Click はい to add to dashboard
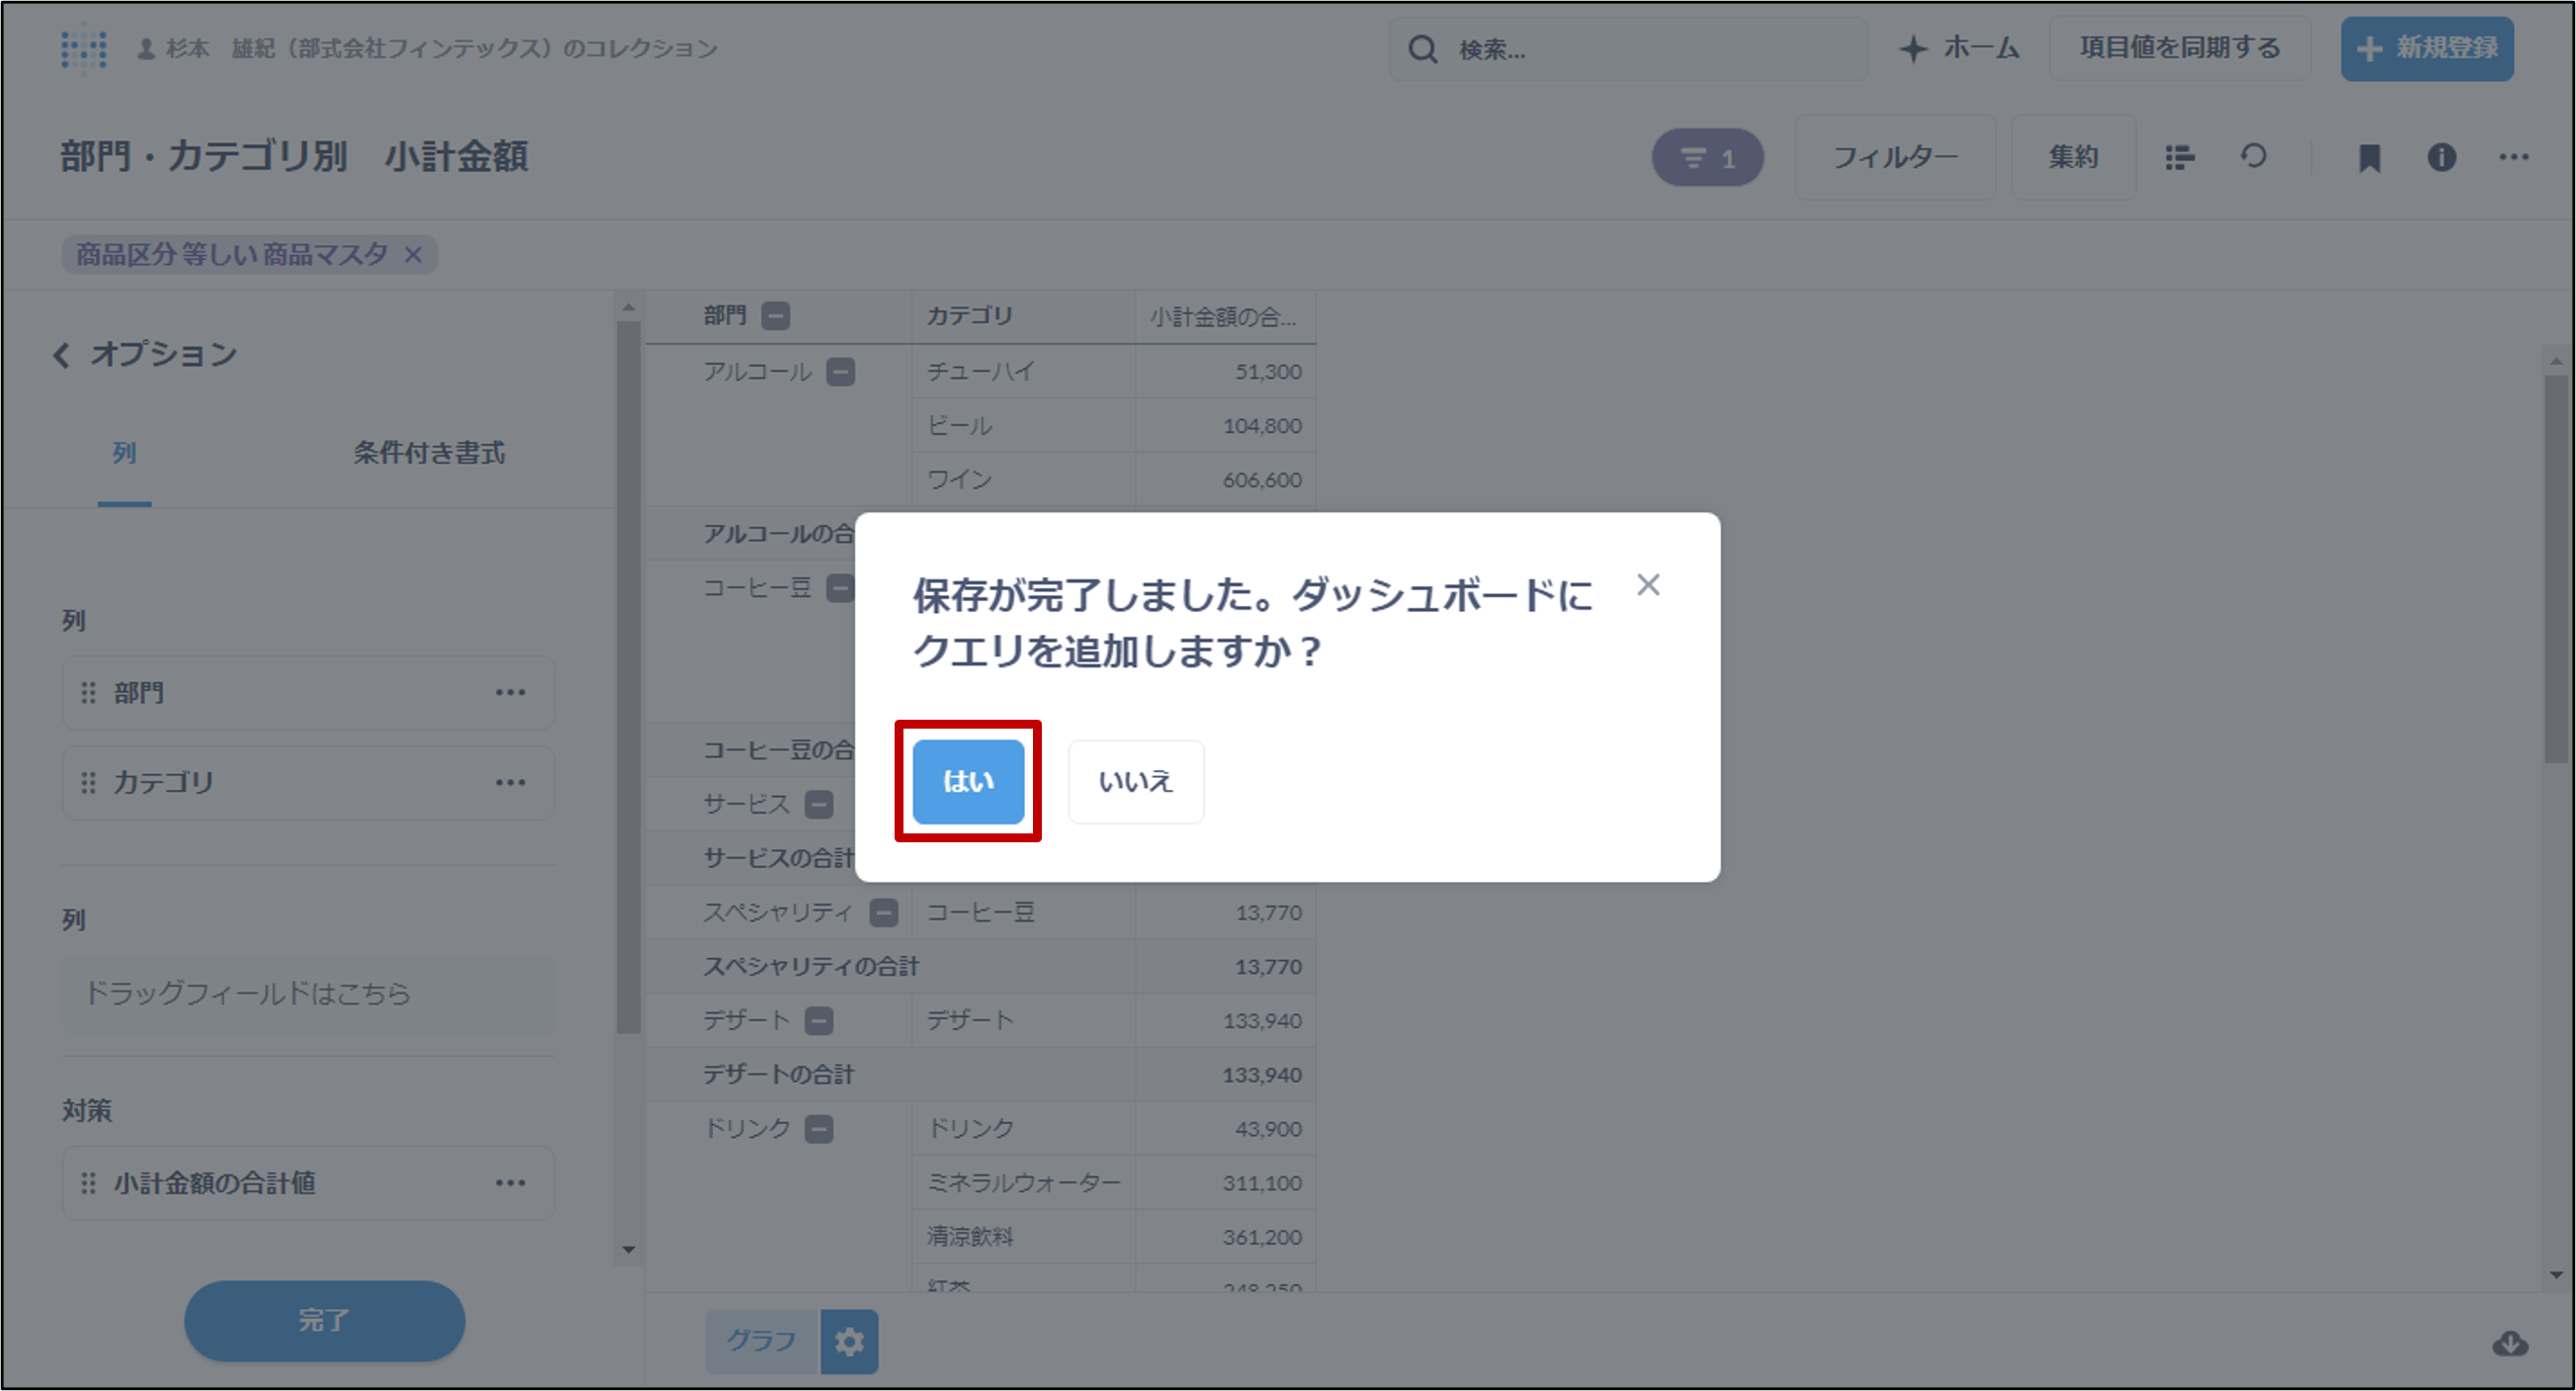The width and height of the screenshot is (2576, 1391). [967, 781]
